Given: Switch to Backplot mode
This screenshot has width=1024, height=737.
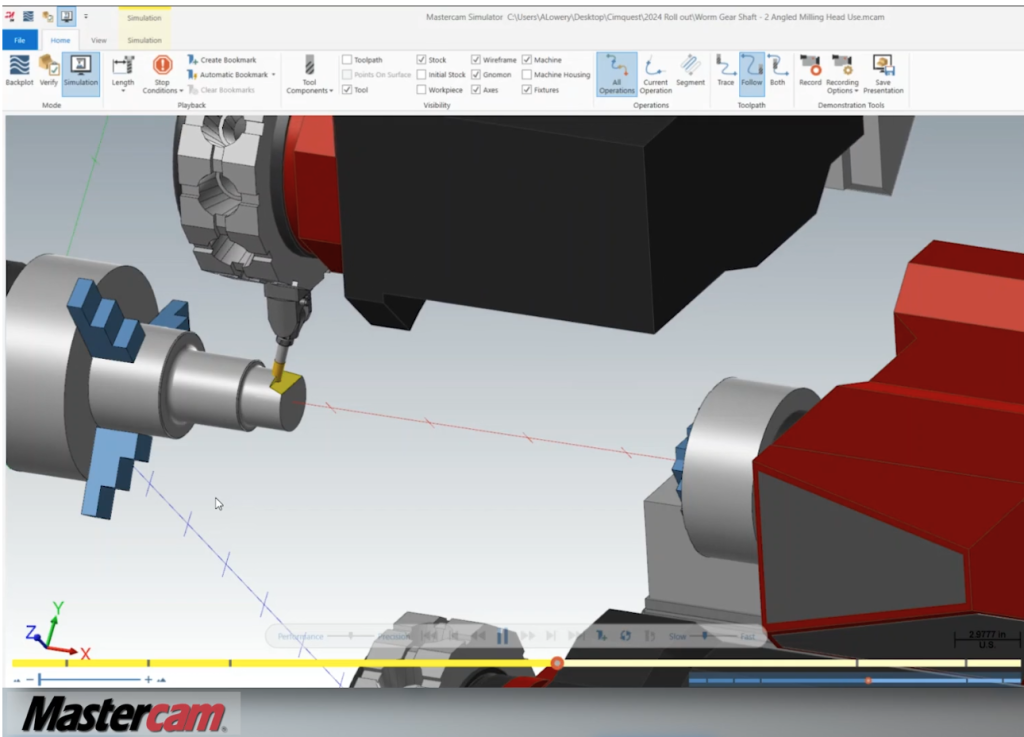Looking at the screenshot, I should click(19, 71).
